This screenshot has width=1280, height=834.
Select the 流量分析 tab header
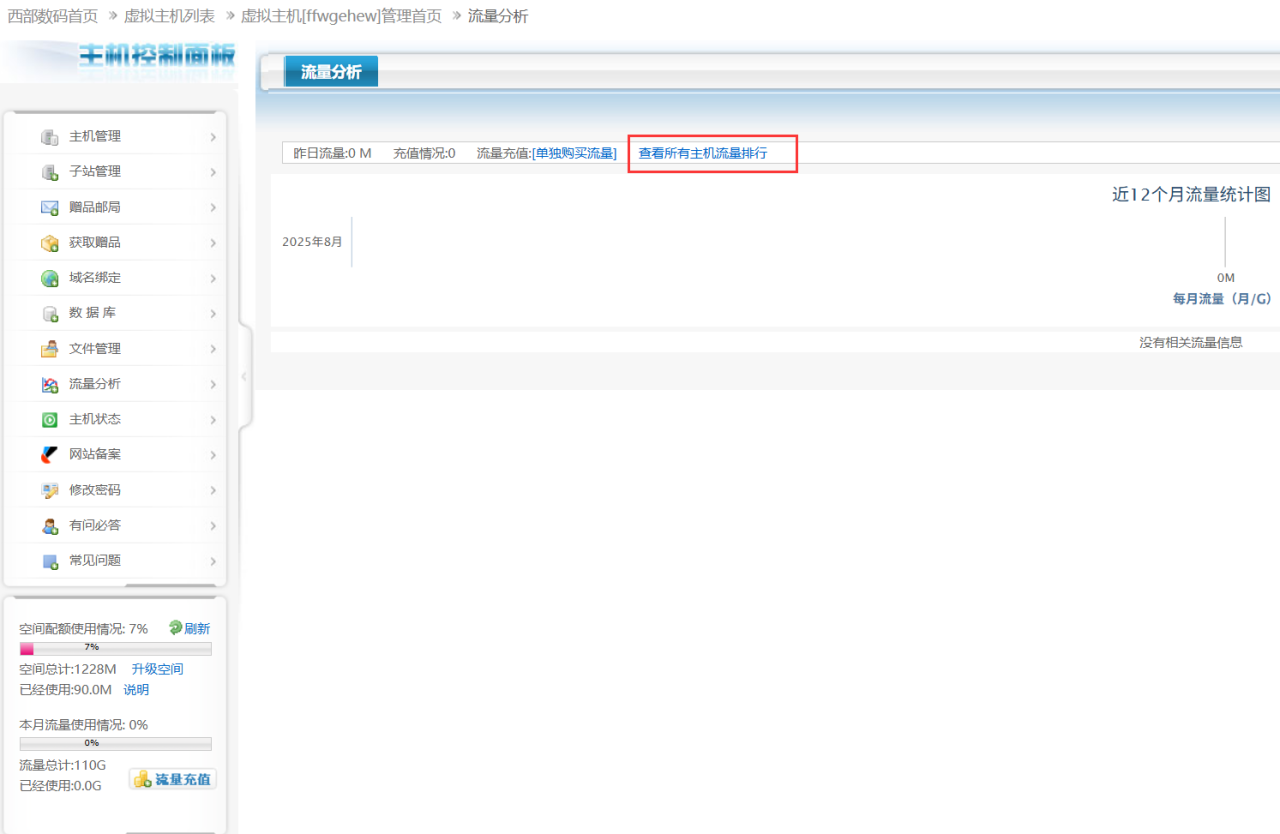pos(331,72)
